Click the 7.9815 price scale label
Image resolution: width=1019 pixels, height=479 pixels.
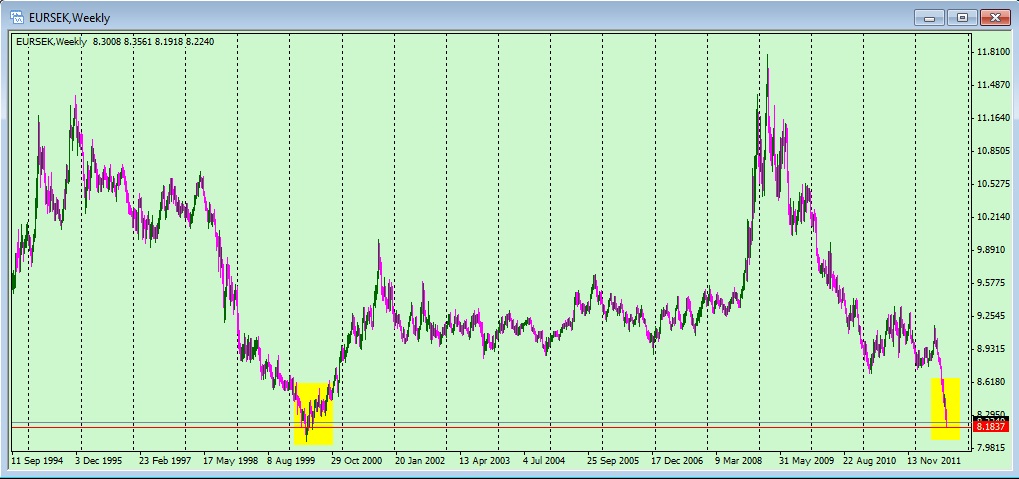pyautogui.click(x=993, y=448)
